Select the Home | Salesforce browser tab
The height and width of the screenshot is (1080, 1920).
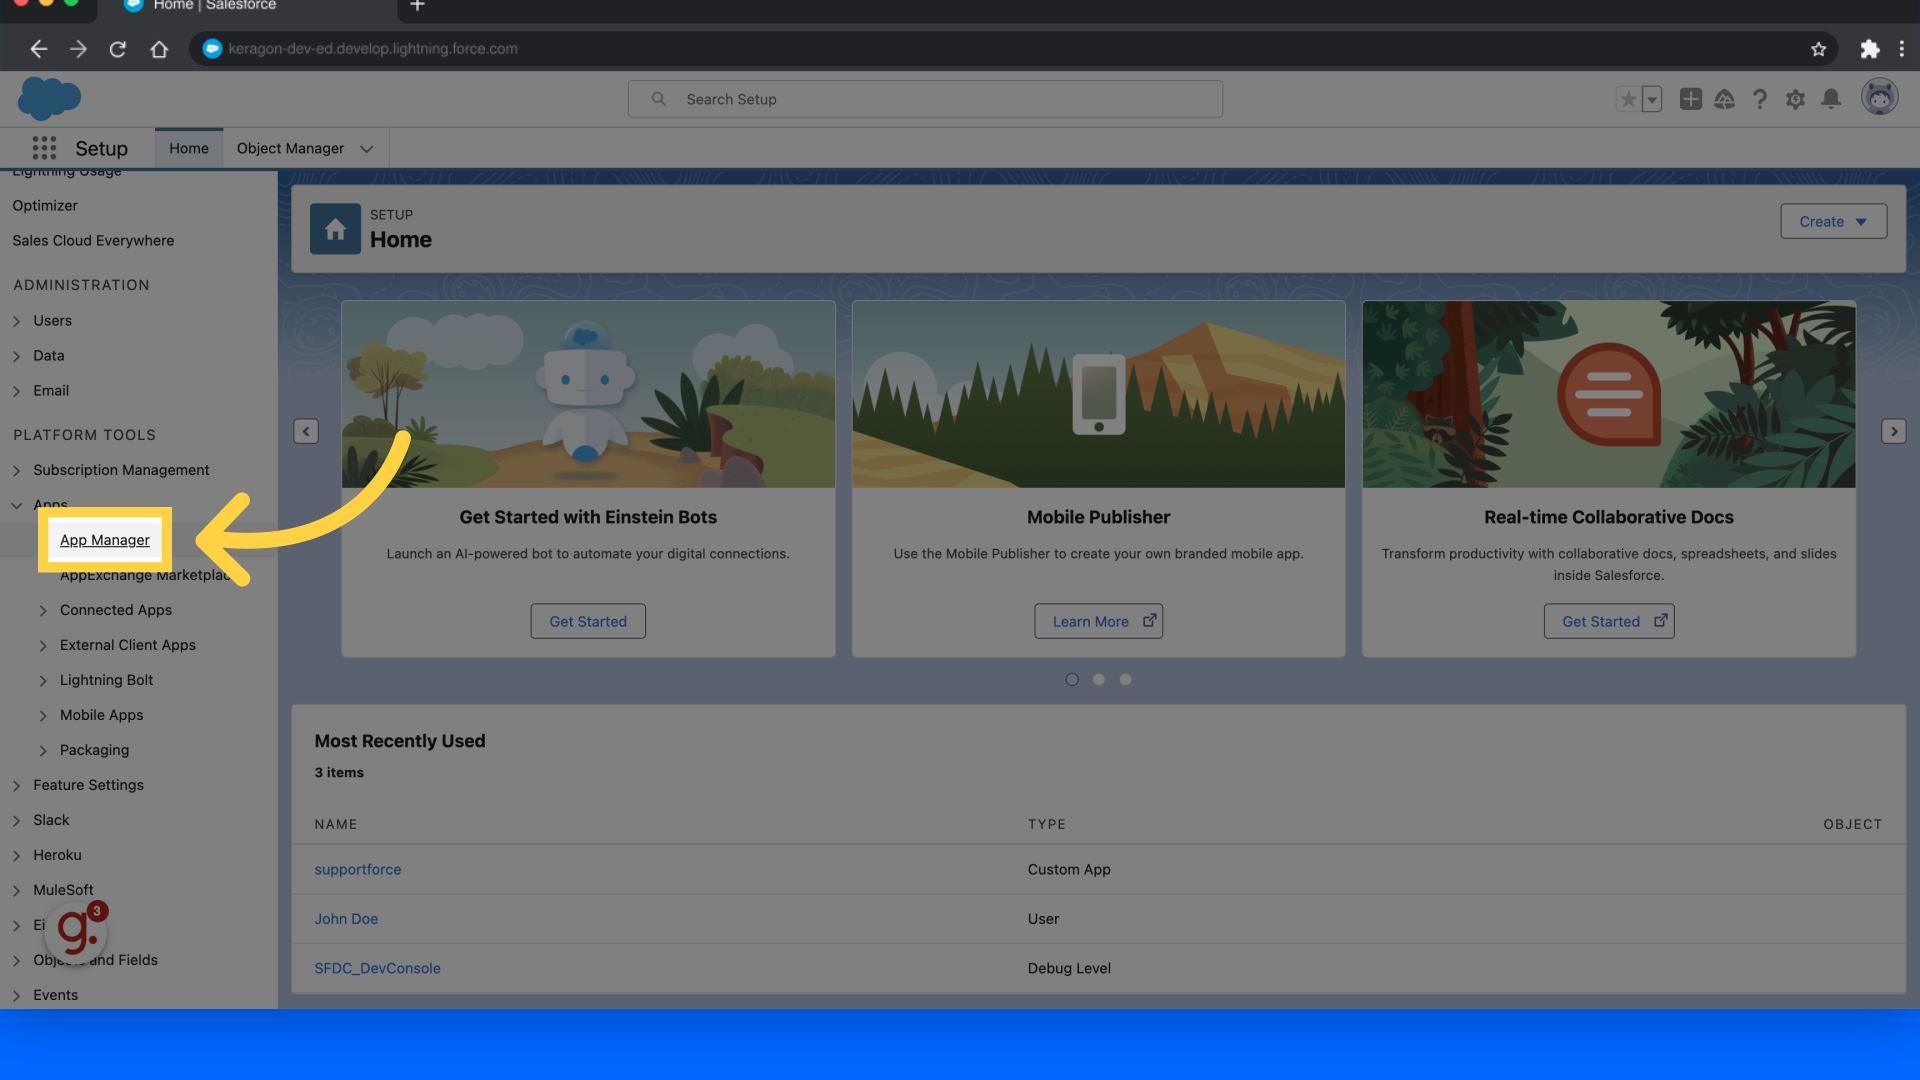tap(247, 7)
